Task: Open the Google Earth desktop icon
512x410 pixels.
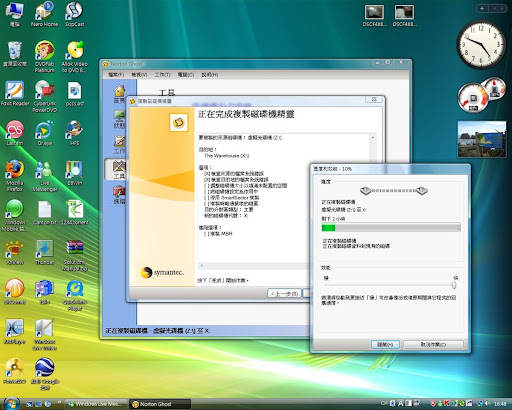Action: (x=44, y=374)
